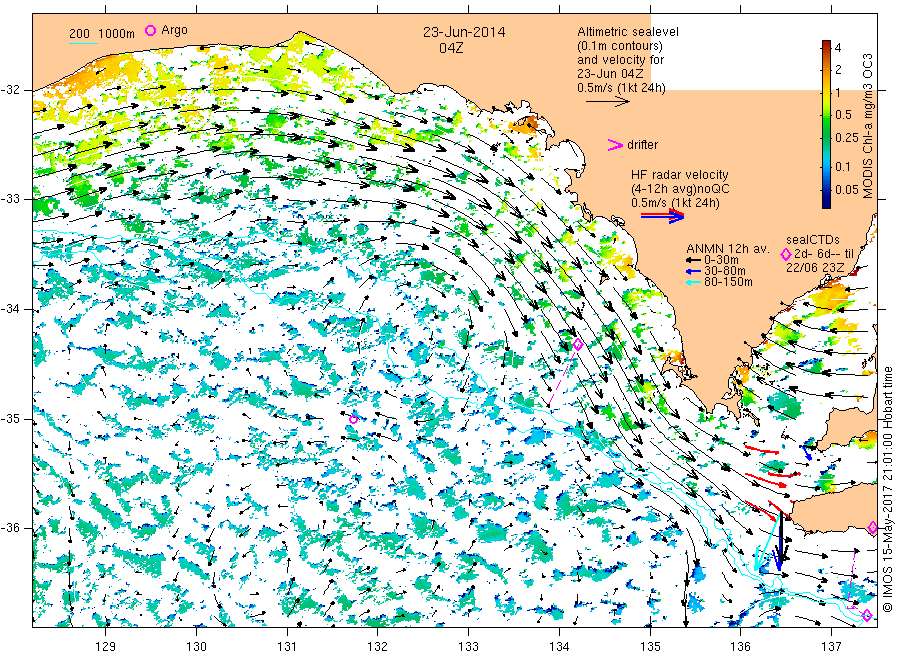
Task: Click the blue 30-80m ANMN arrow symbol
Action: click(x=694, y=271)
